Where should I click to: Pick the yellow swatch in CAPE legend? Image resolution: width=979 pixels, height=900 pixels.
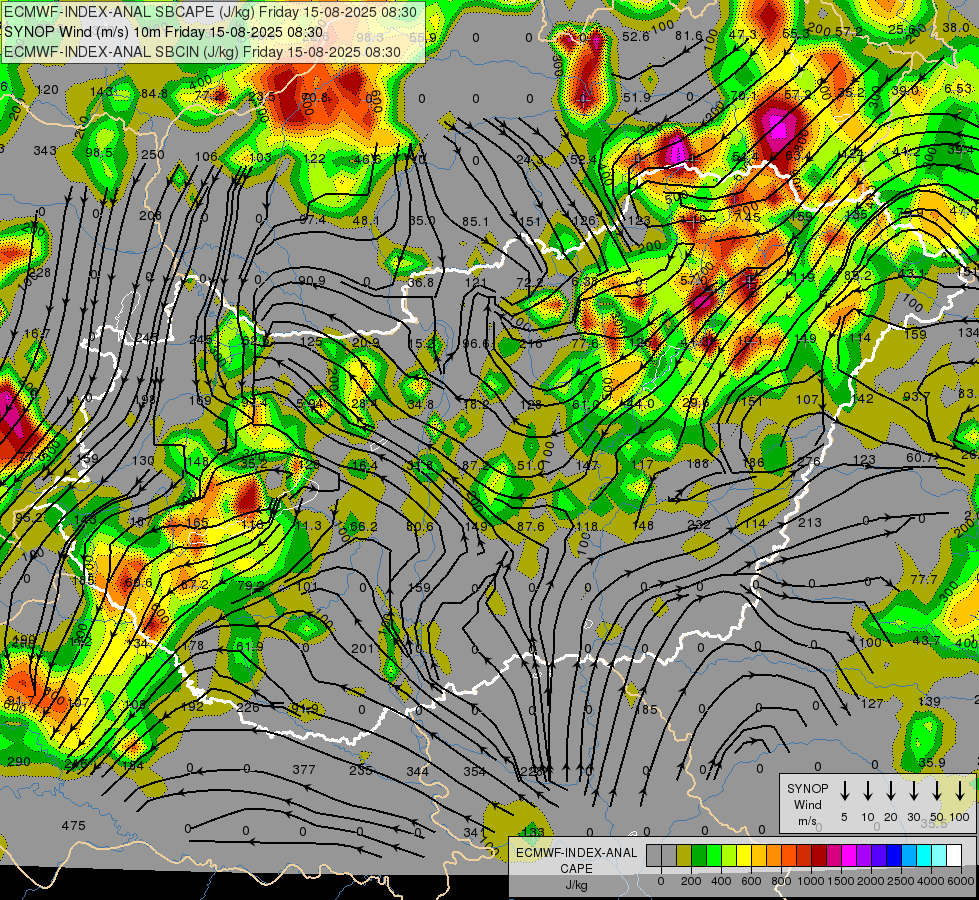click(744, 855)
